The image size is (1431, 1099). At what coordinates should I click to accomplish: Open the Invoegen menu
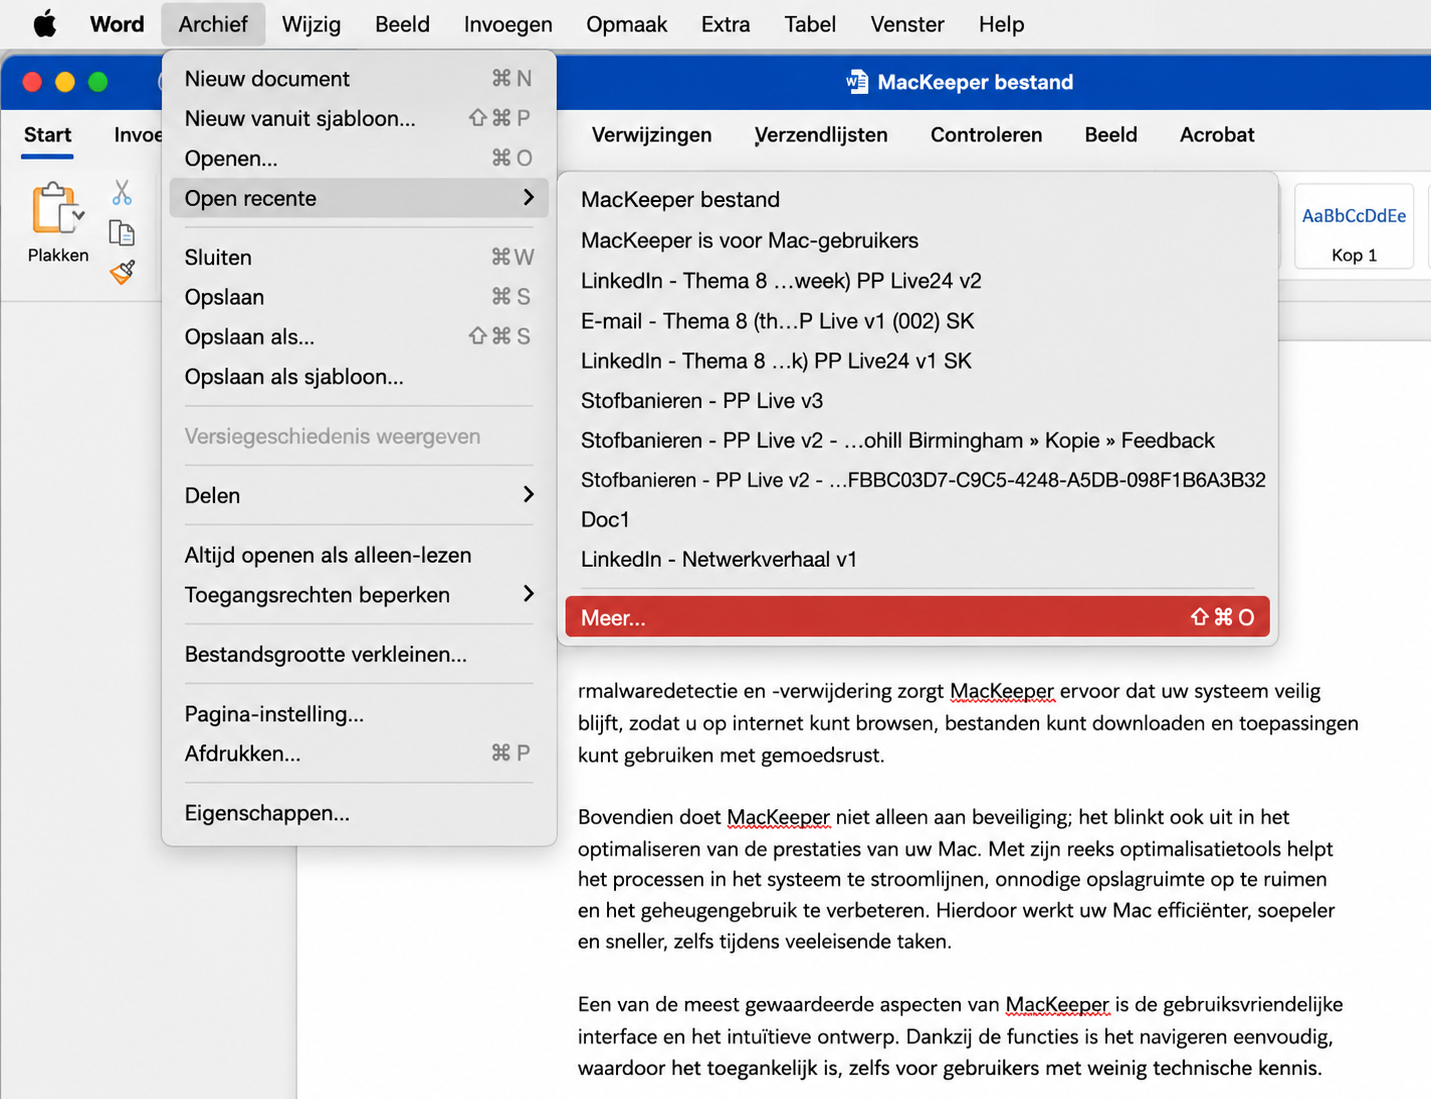pyautogui.click(x=508, y=24)
